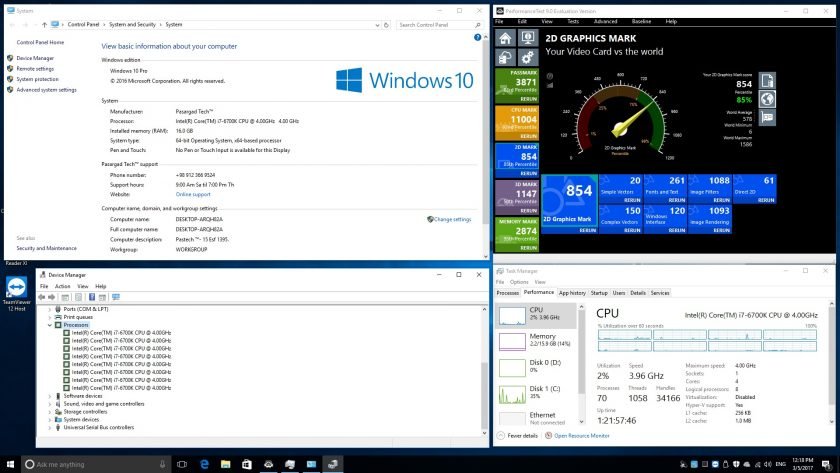840x473 pixels.
Task: Switch to the App history tab
Action: (x=572, y=293)
